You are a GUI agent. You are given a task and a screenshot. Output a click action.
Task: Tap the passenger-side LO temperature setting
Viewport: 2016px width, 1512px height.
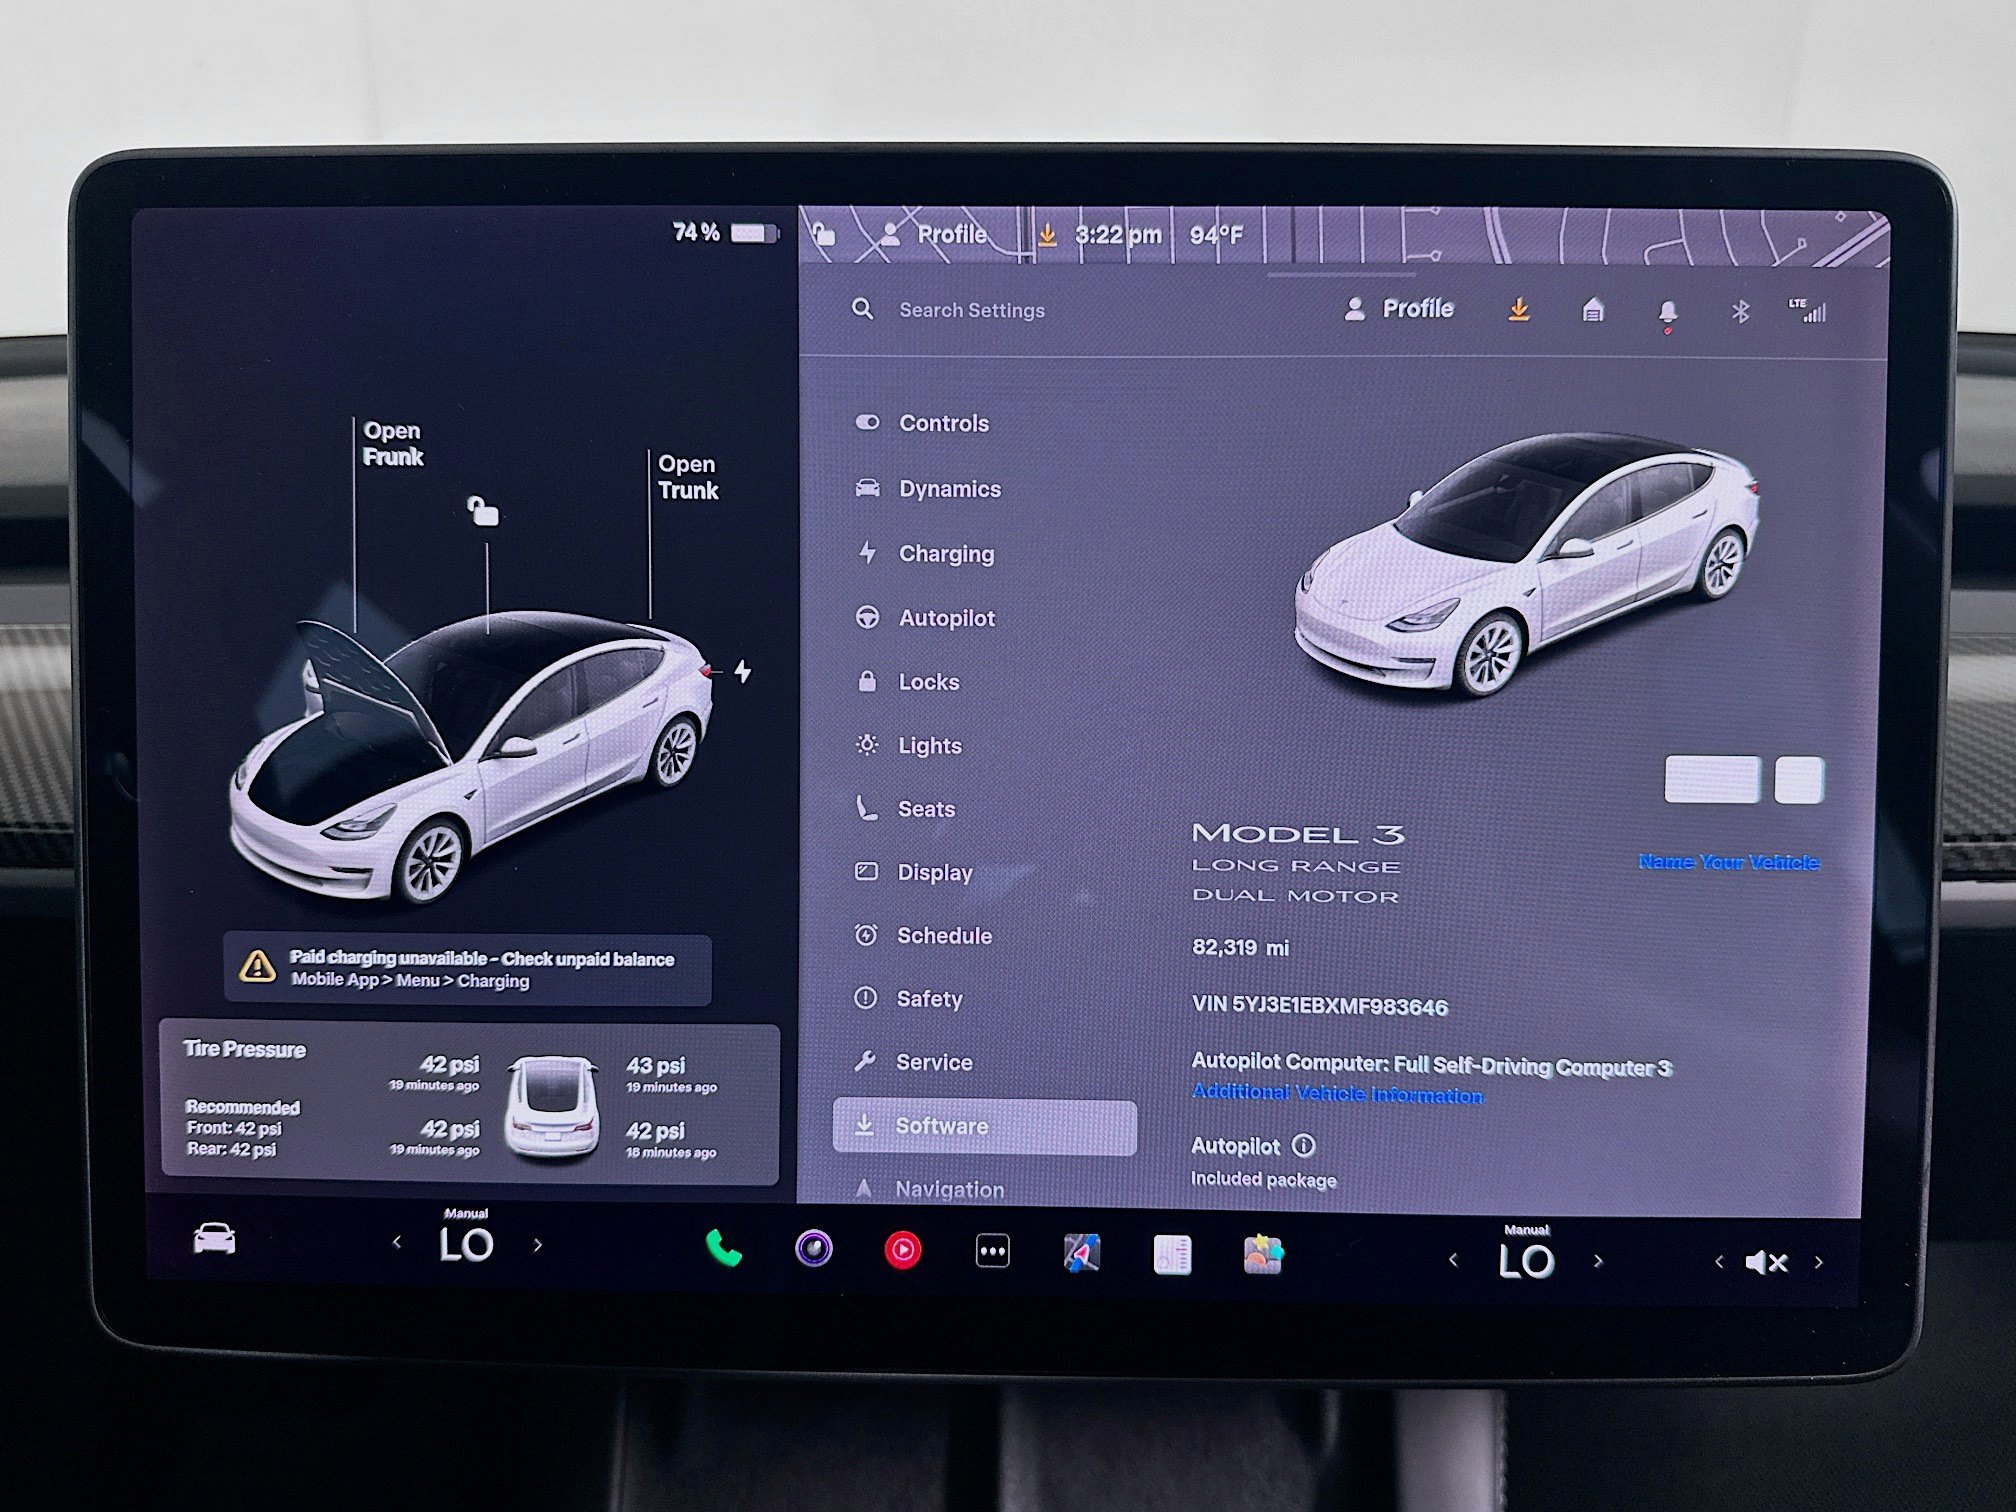(x=1526, y=1261)
